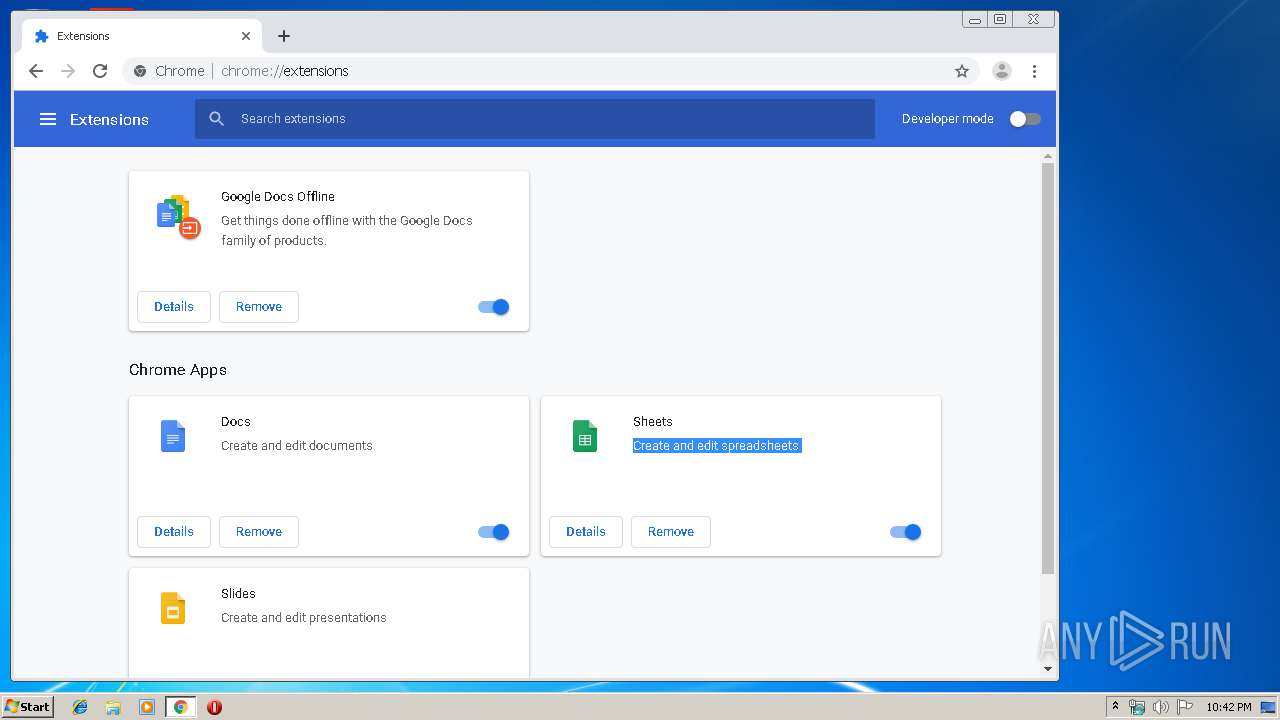Screen dimensions: 1280x720
Task: Click the highlighted 'Create and edit spreadsheets' text
Action: (716, 446)
